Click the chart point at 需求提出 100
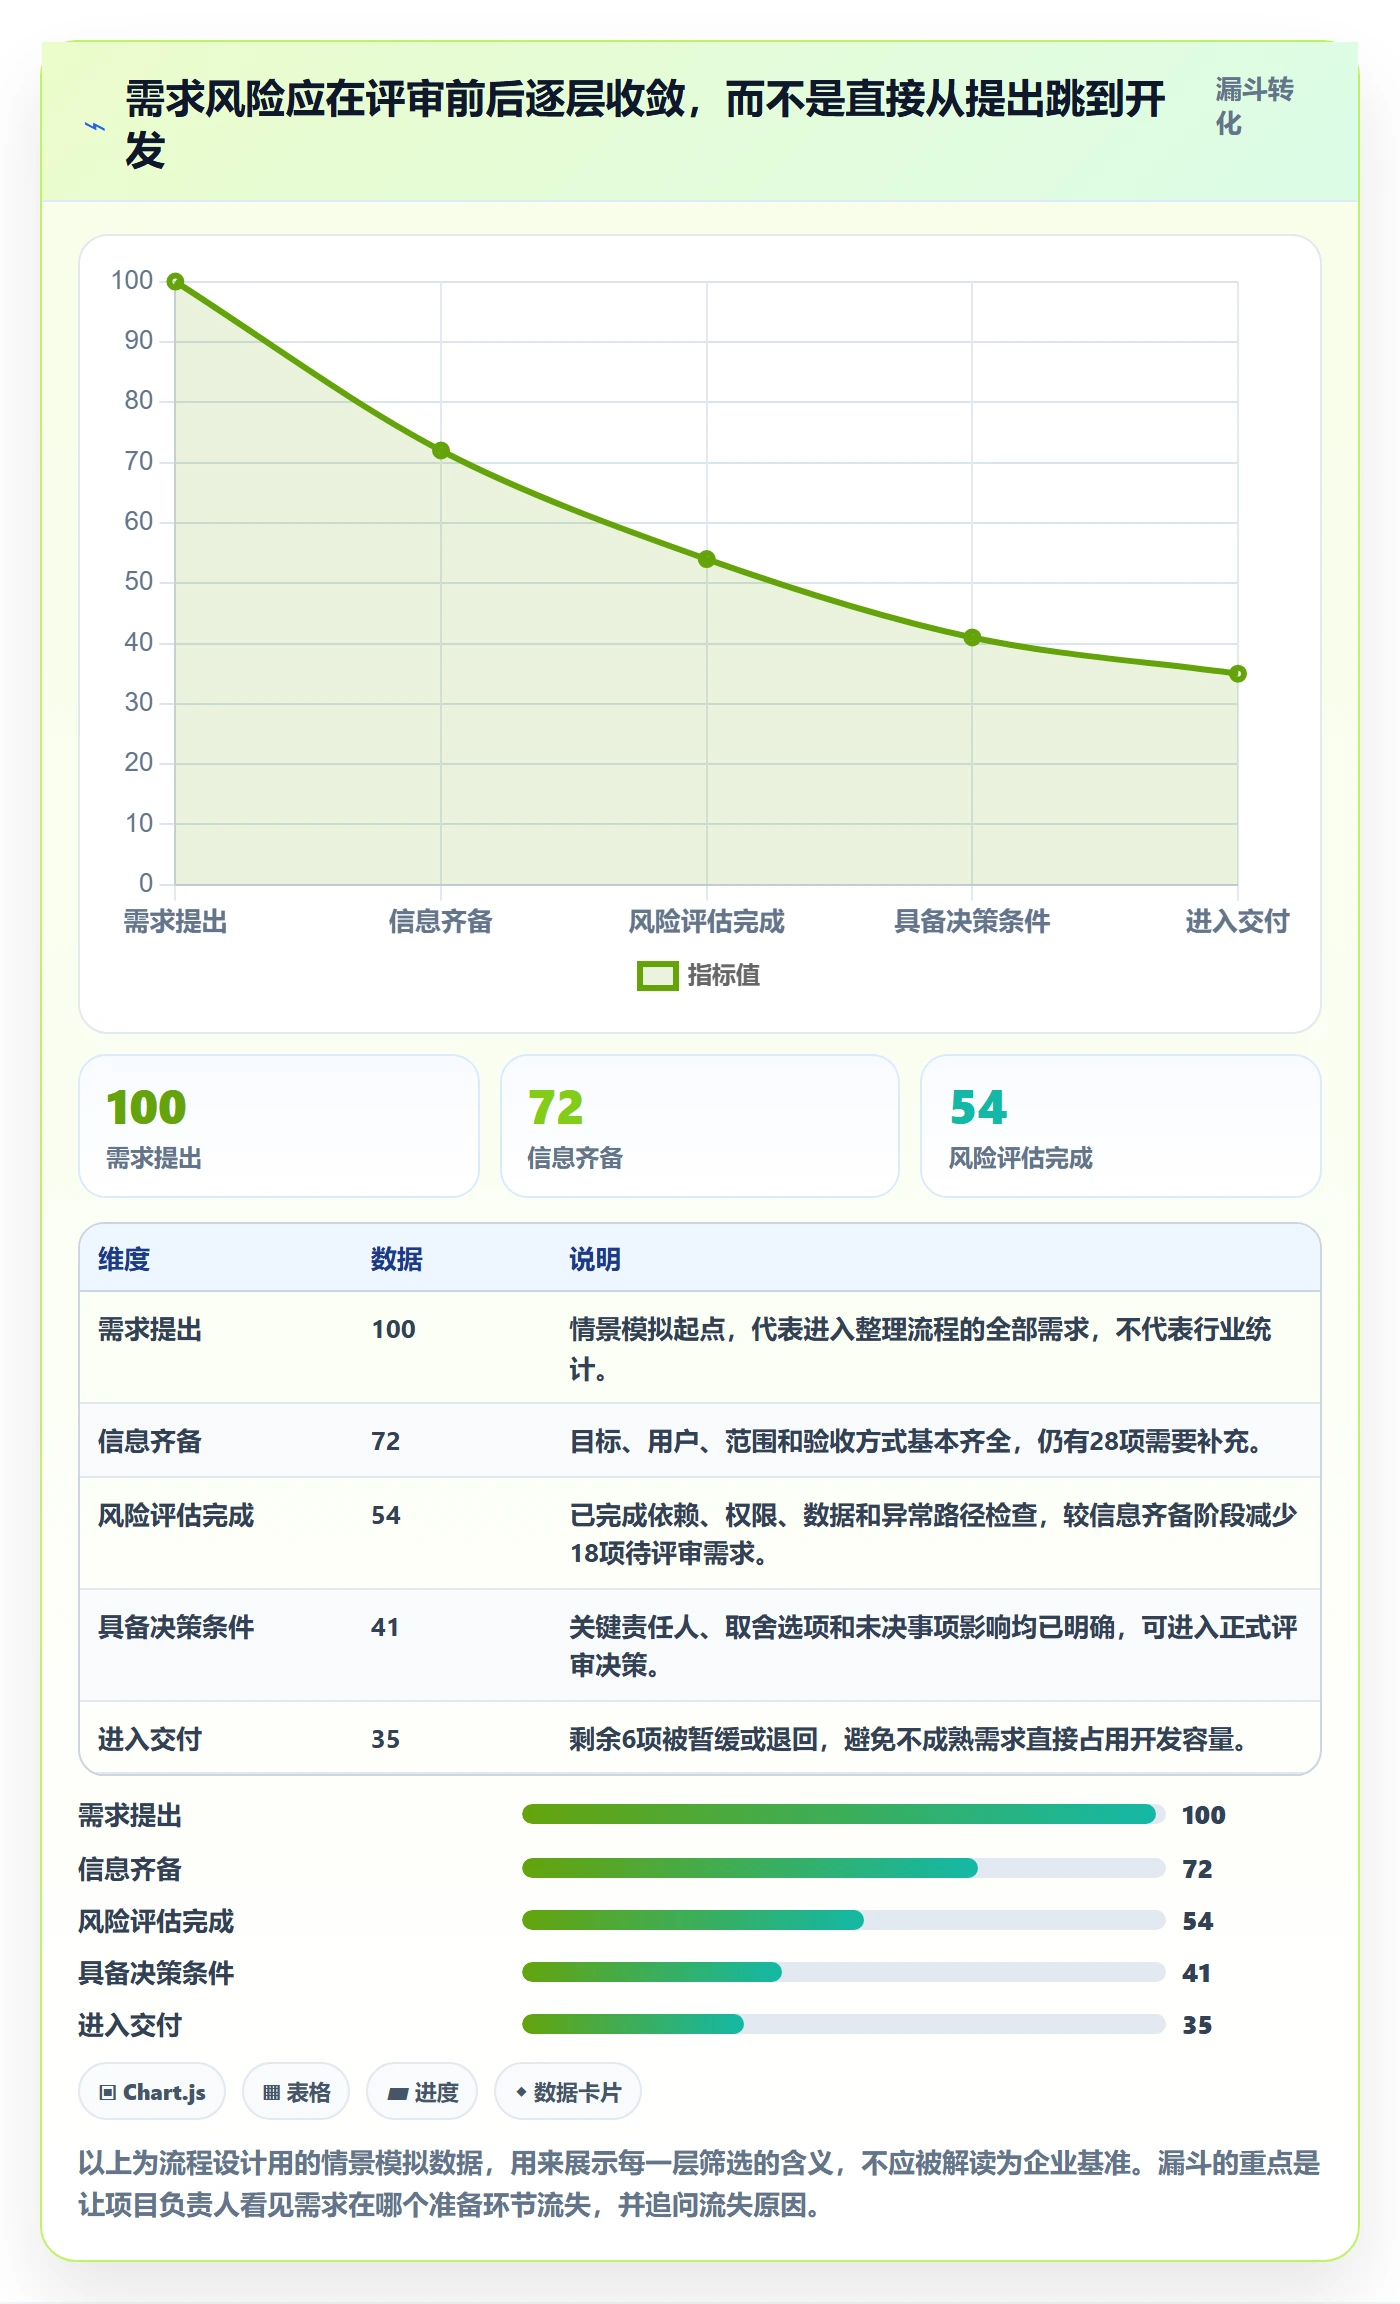1400x2304 pixels. click(175, 282)
